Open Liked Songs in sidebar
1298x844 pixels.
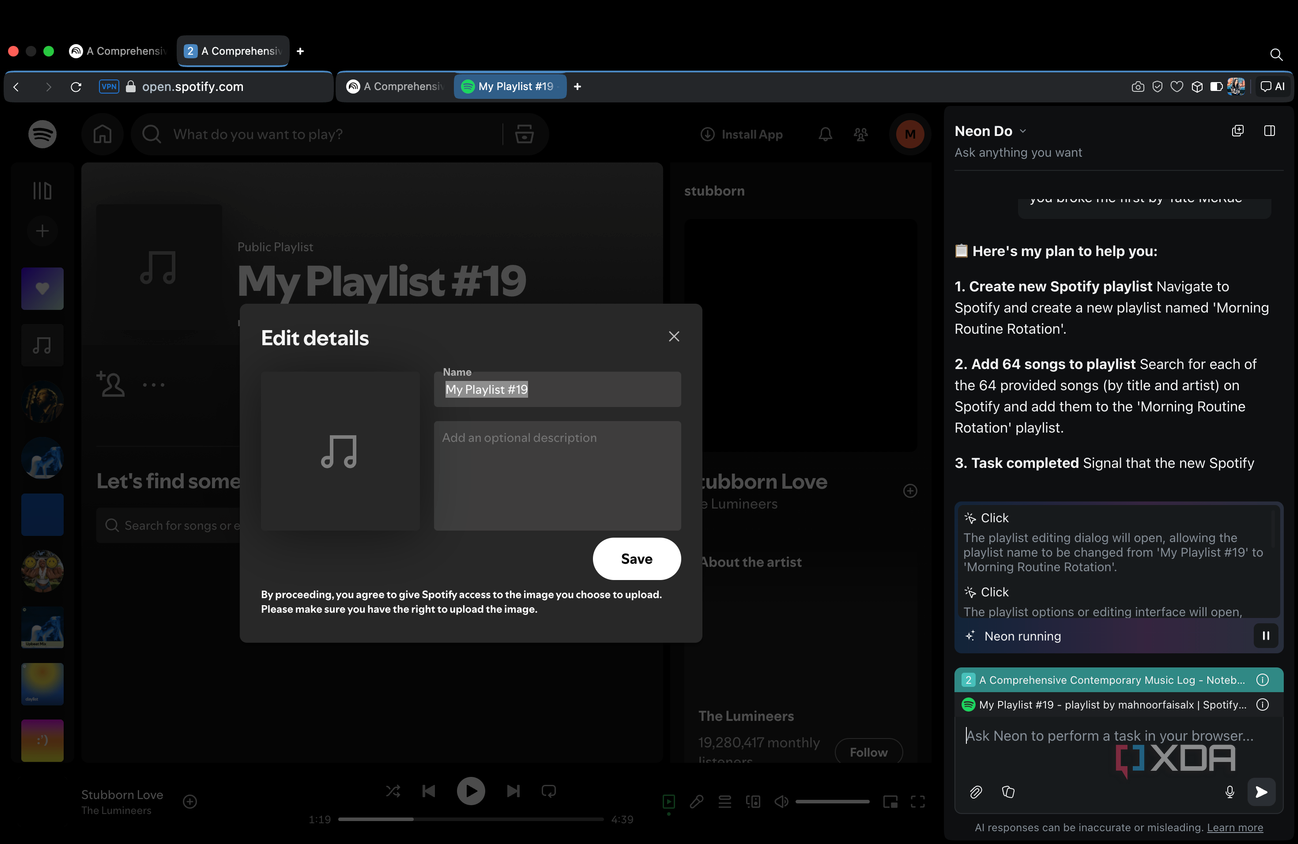[x=42, y=289]
